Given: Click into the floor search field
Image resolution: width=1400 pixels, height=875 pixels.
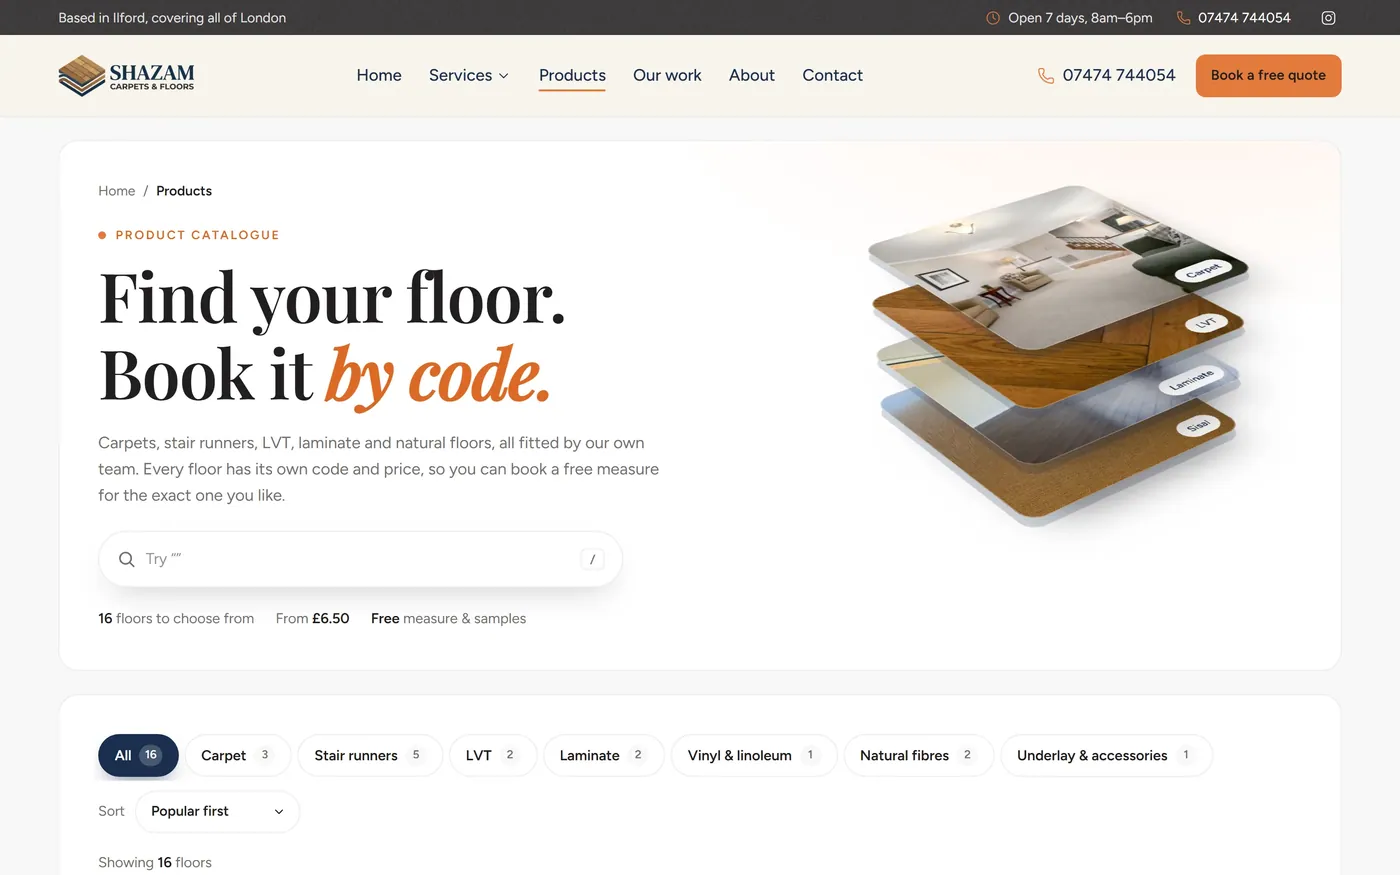Looking at the screenshot, I should (360, 559).
